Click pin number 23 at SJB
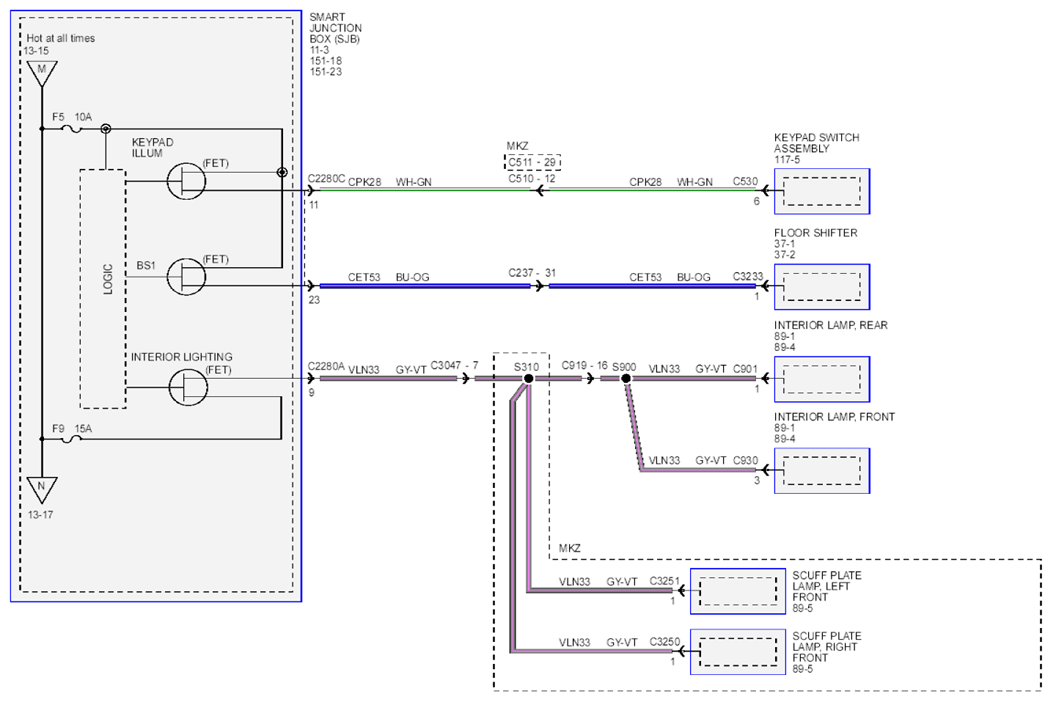 (x=314, y=300)
